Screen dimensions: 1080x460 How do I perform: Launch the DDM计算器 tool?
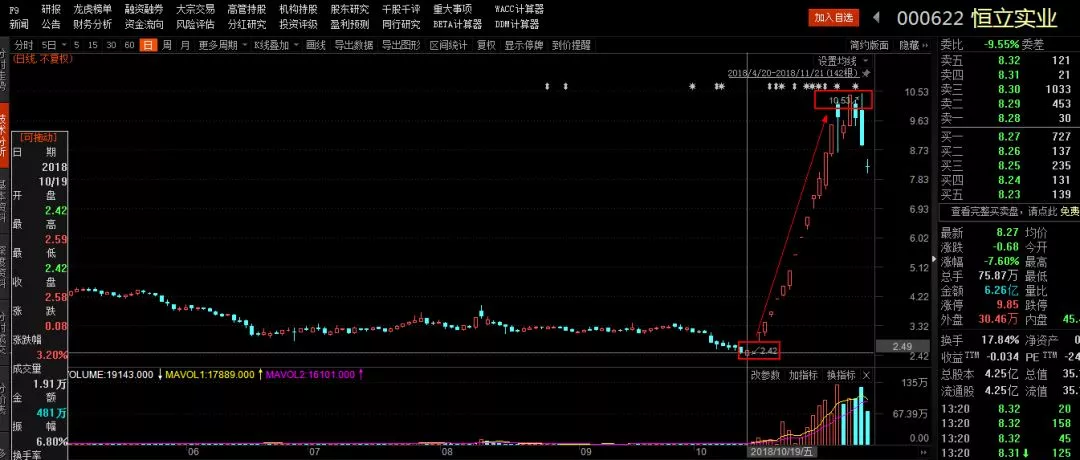tap(517, 25)
